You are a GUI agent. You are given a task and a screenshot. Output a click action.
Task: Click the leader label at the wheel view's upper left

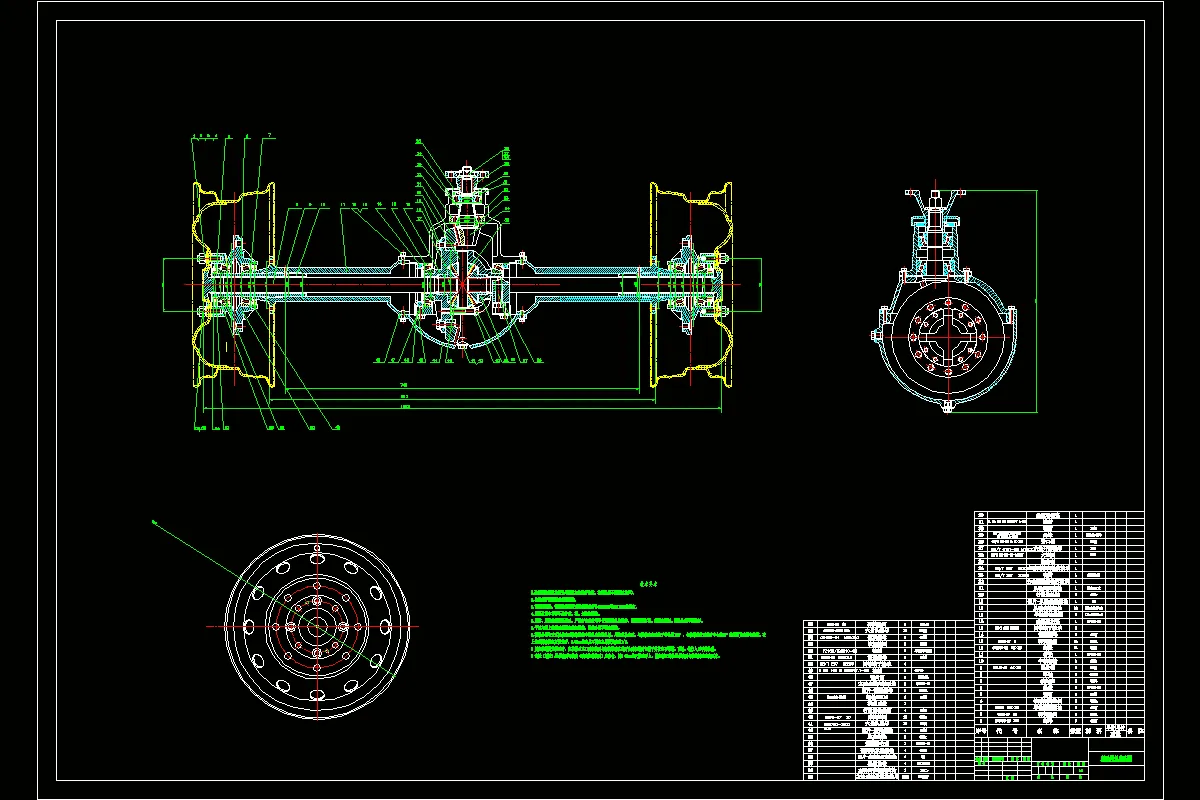point(155,520)
